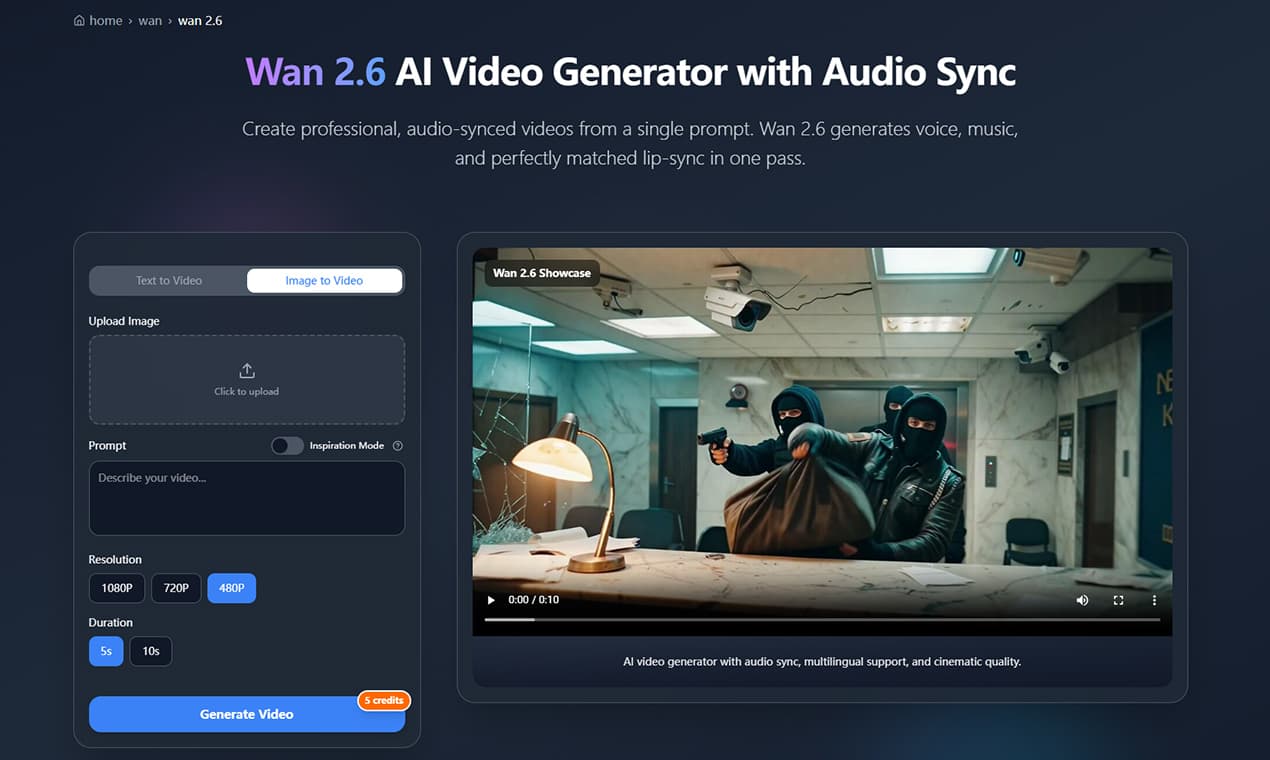Click the Generate Video button
The image size is (1270, 760).
[246, 714]
